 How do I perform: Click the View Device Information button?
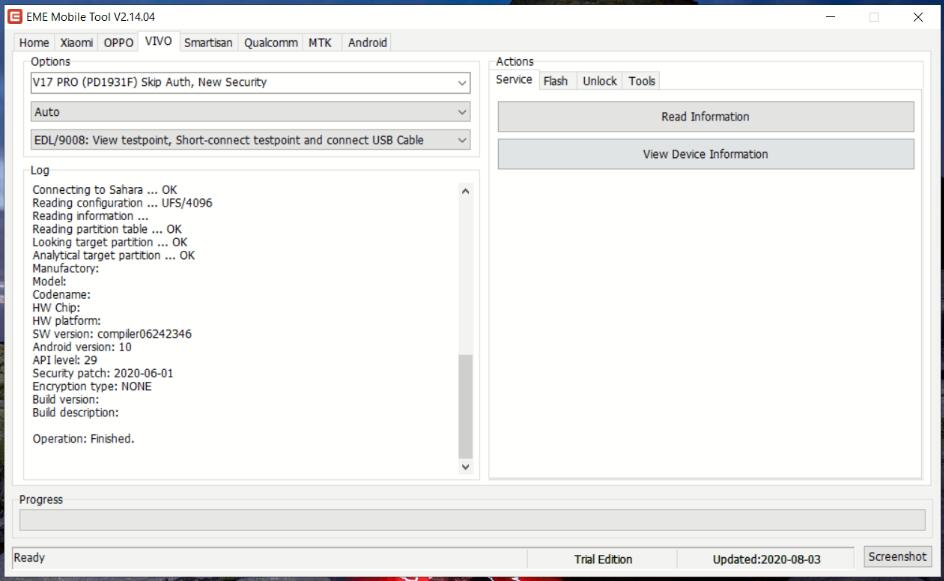click(x=706, y=154)
